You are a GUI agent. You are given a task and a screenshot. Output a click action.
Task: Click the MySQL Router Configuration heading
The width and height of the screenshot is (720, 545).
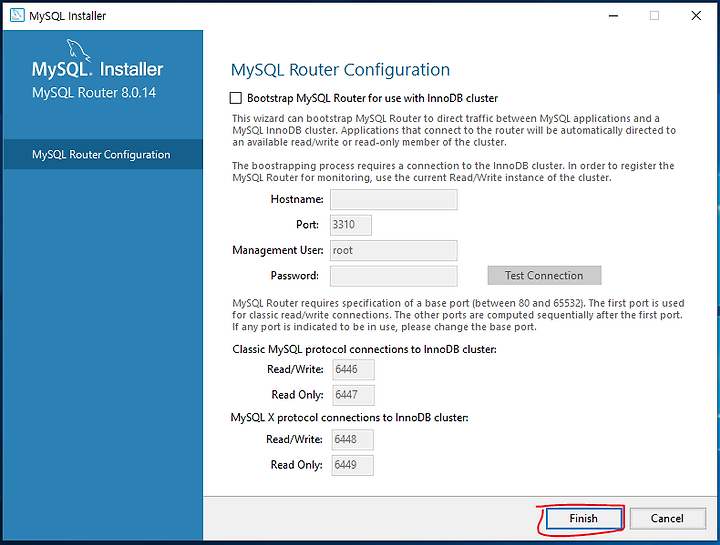(x=340, y=70)
